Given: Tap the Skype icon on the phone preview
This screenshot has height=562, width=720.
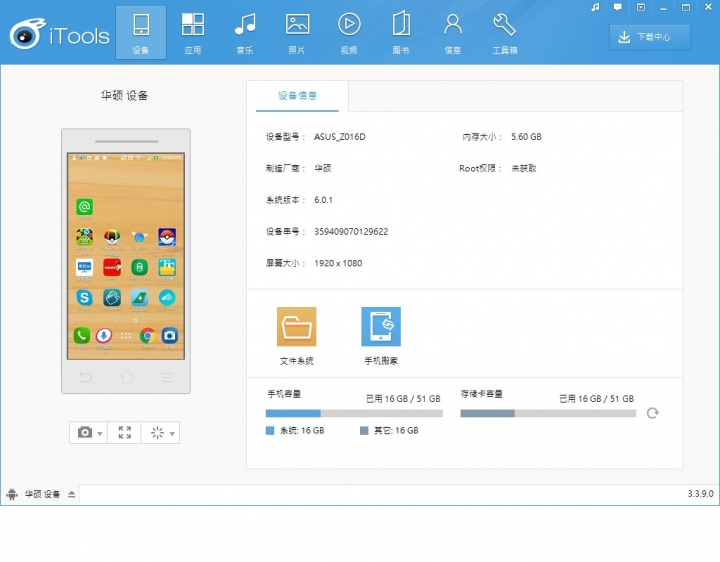Looking at the screenshot, I should tap(84, 298).
